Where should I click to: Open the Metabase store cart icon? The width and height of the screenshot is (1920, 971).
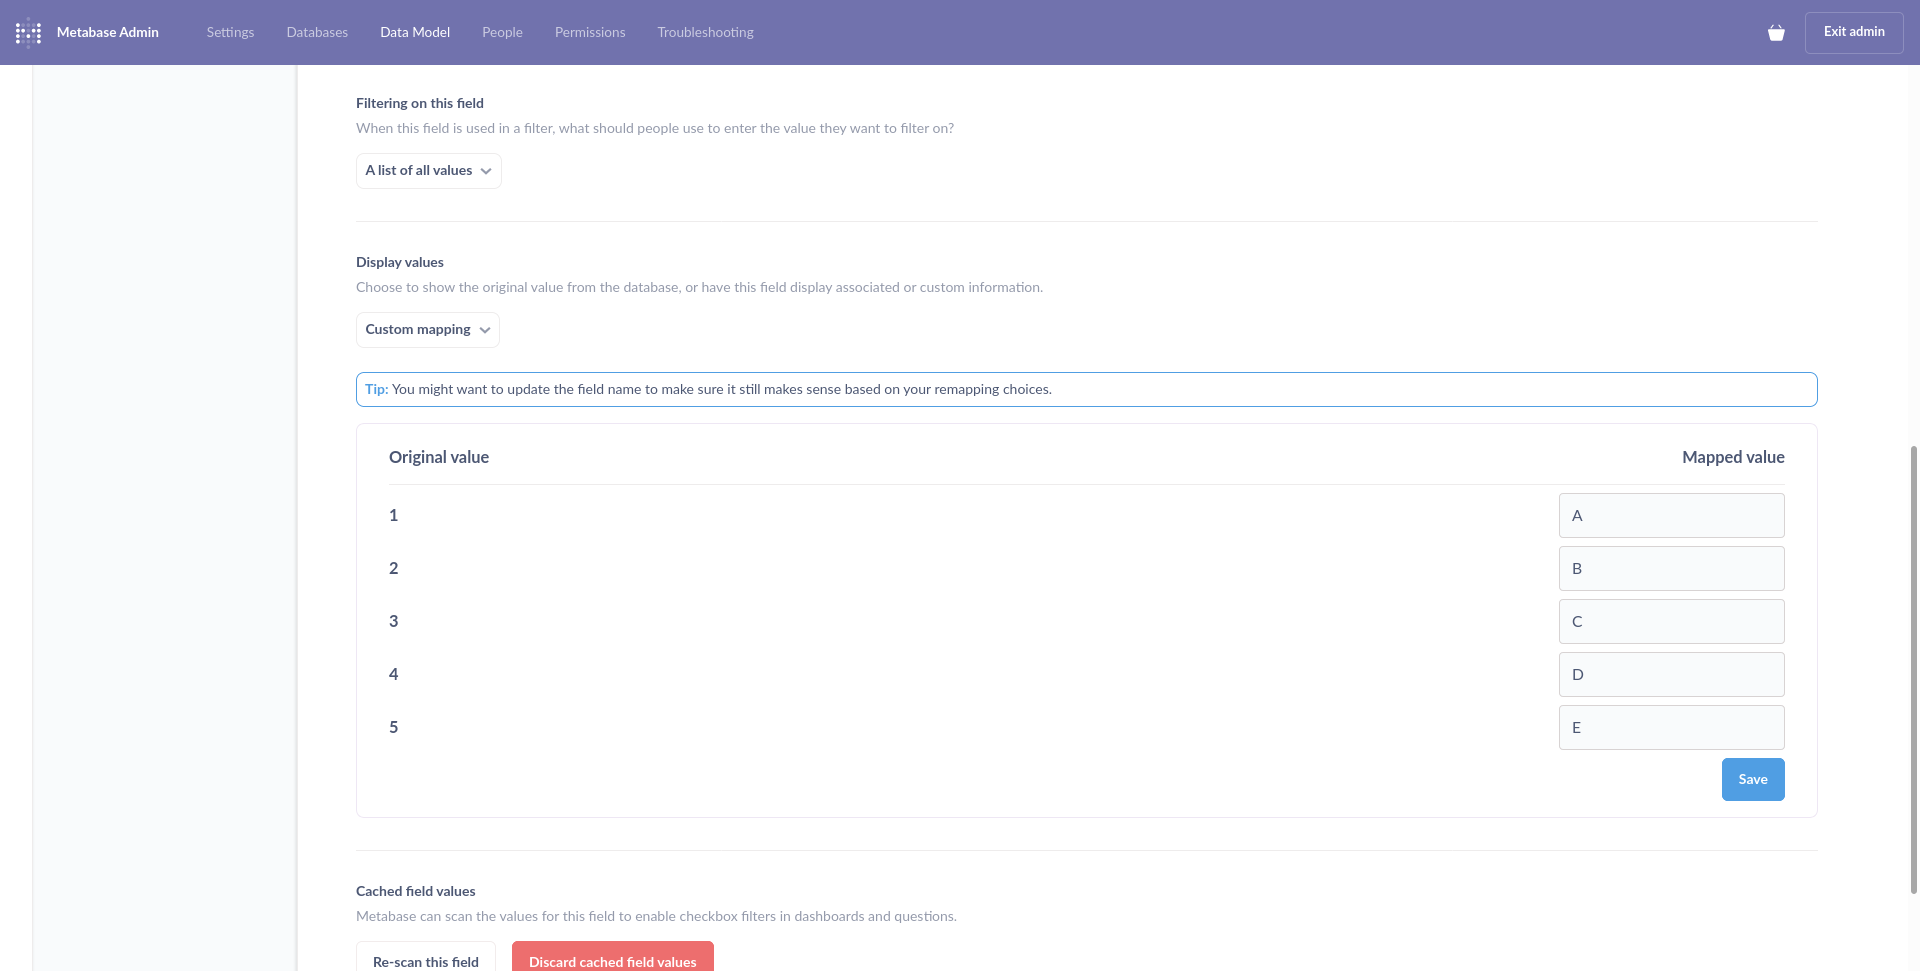[1776, 32]
